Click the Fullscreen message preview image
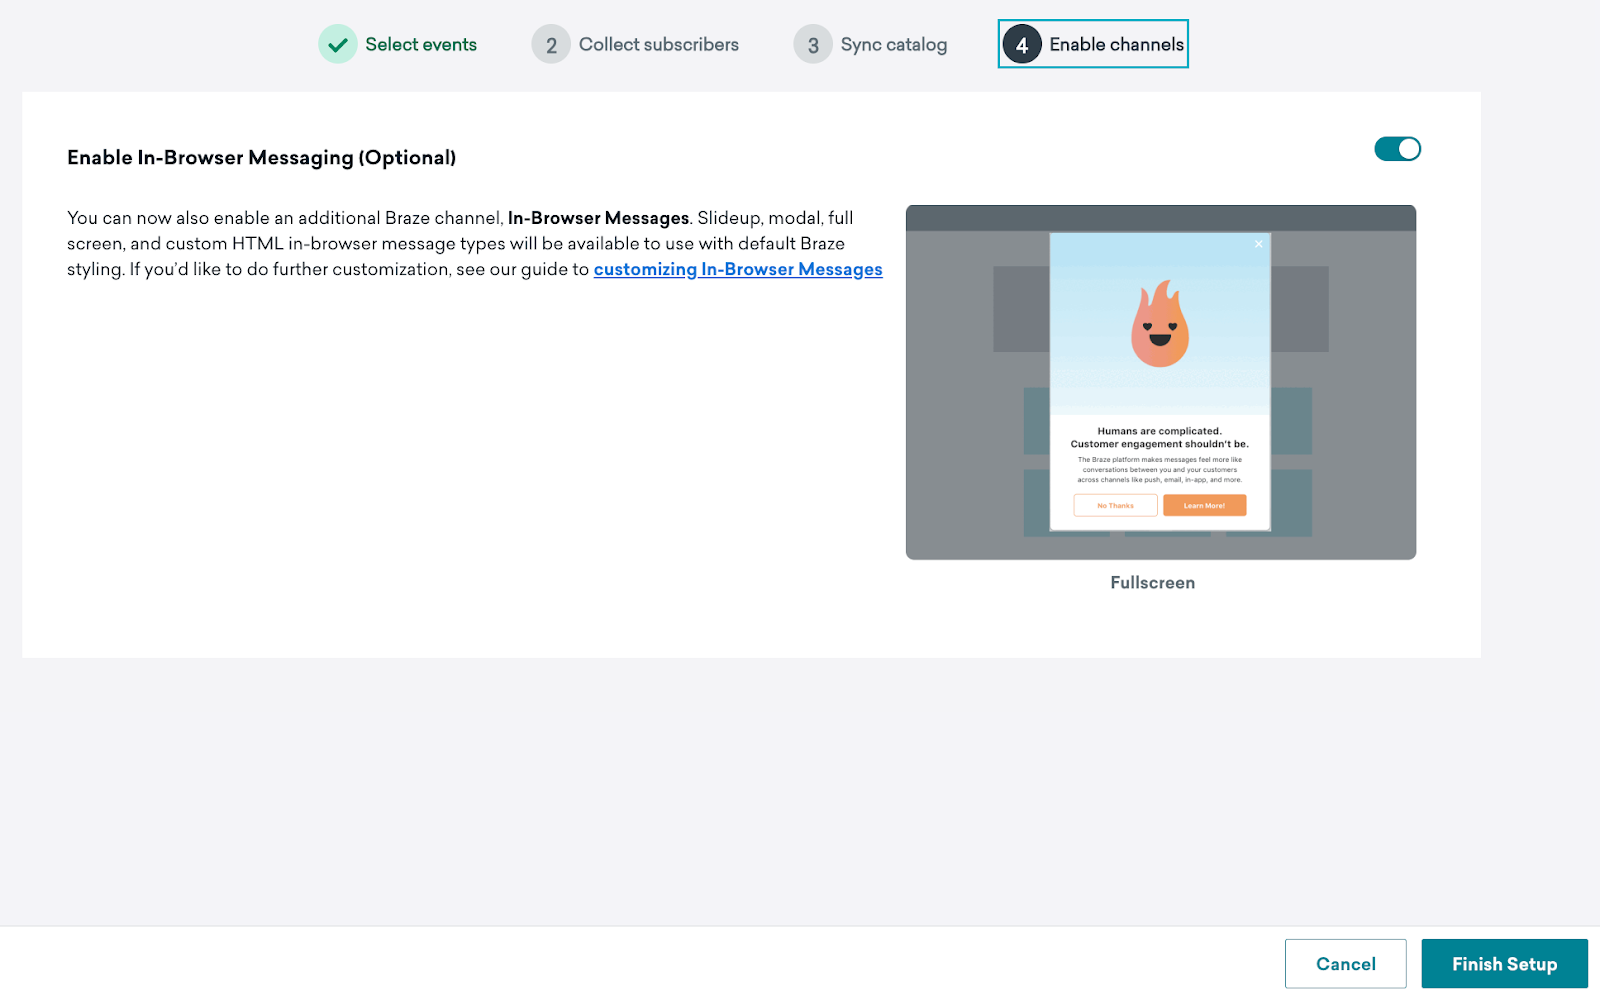1600x1000 pixels. click(x=1160, y=382)
